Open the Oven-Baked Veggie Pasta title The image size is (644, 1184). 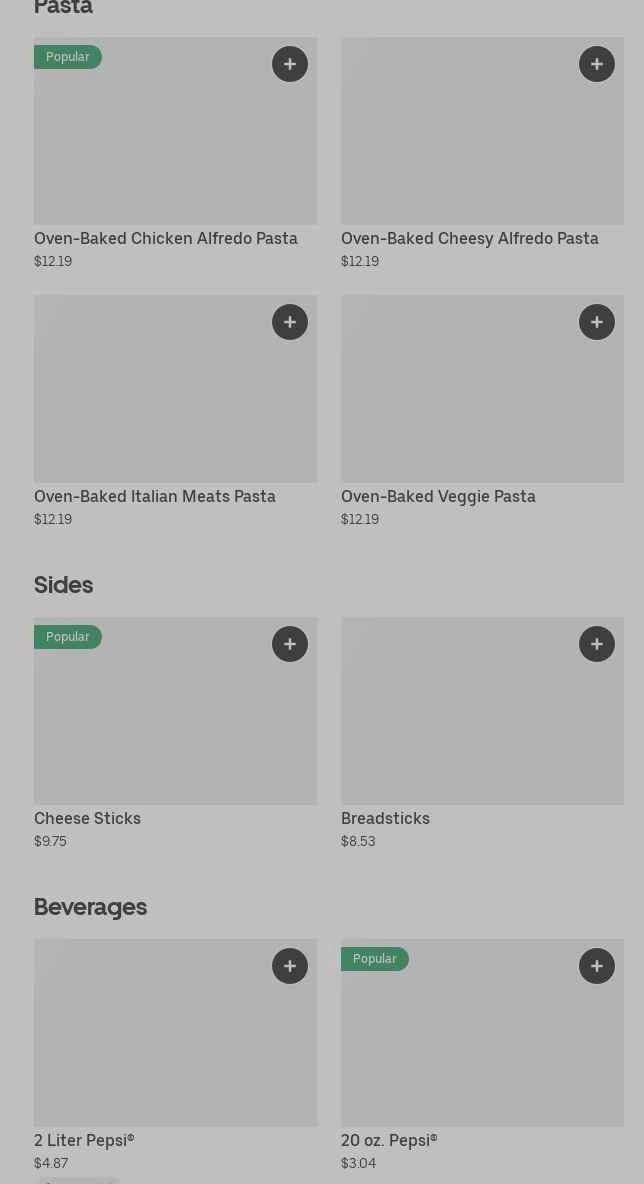pos(438,496)
